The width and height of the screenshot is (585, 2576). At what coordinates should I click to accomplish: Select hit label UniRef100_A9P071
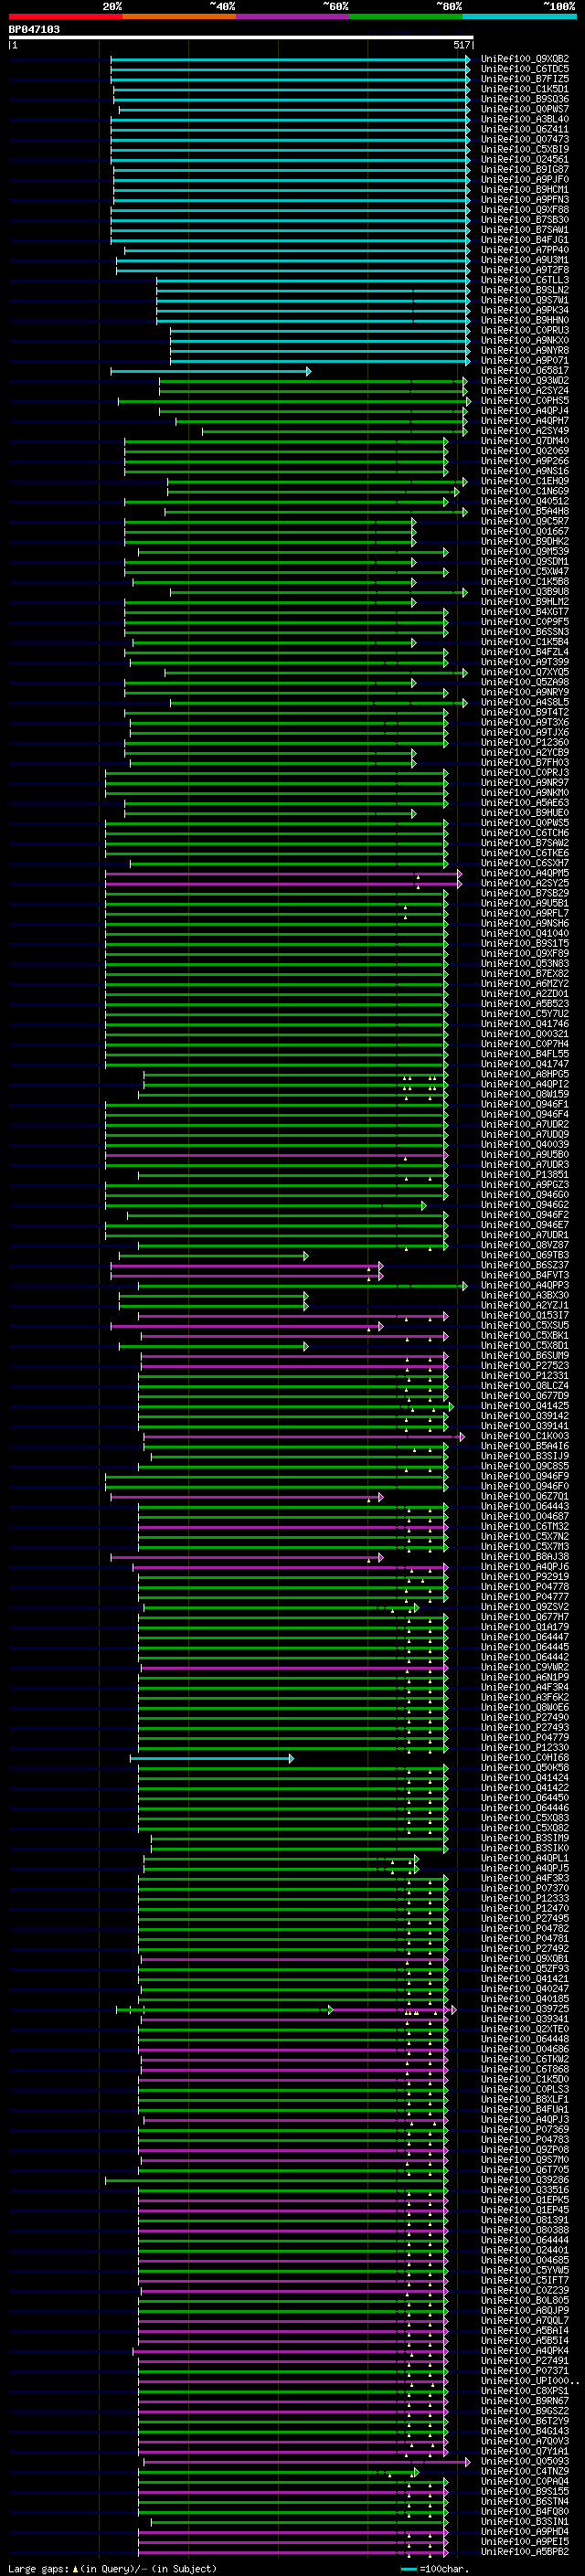point(525,360)
